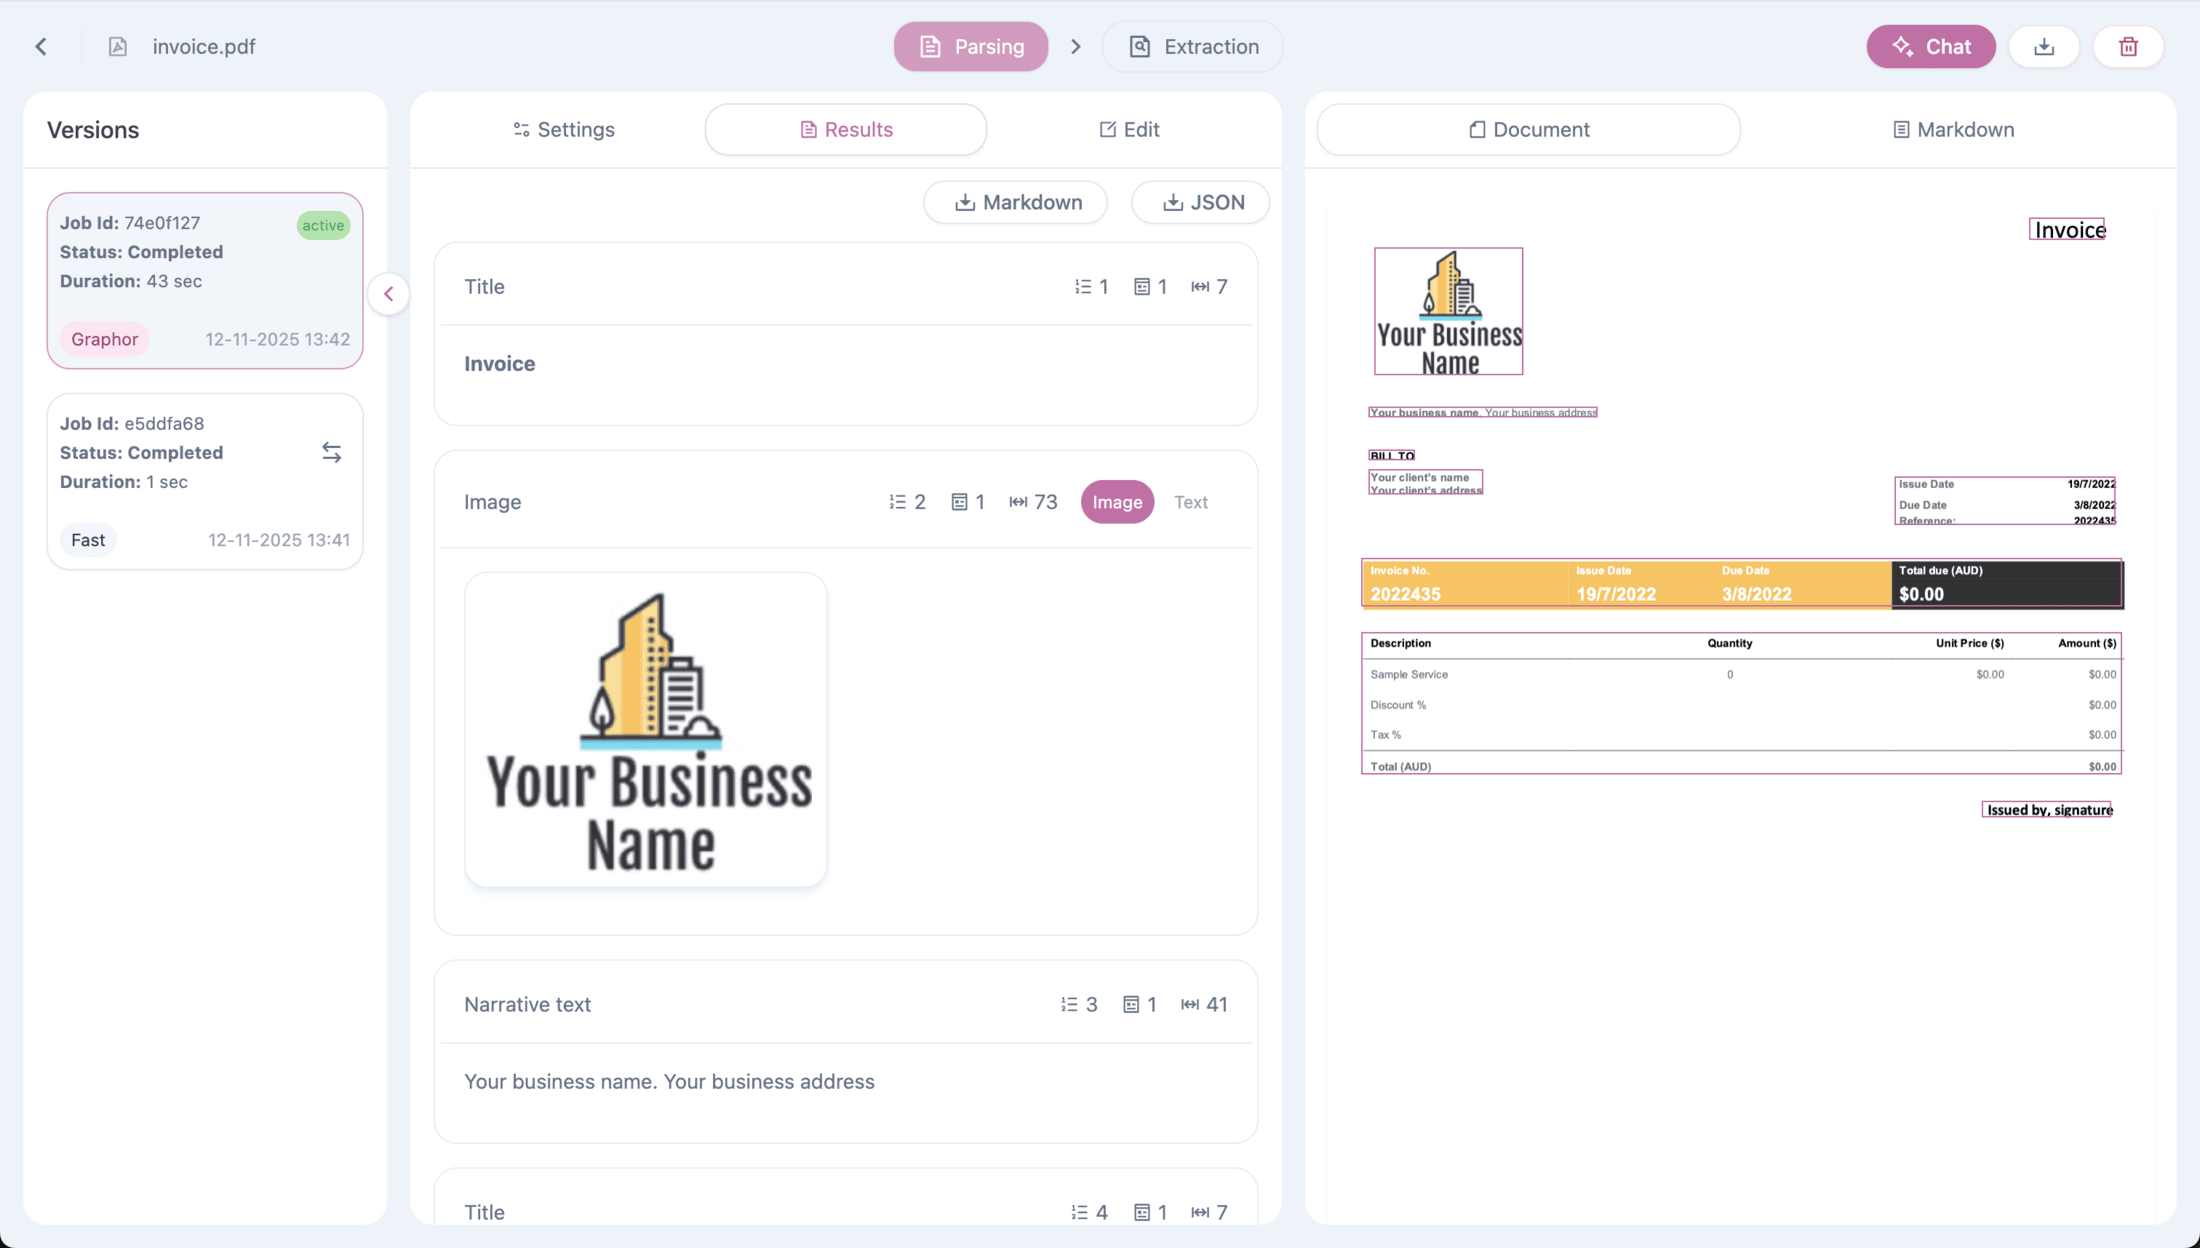Viewport: 2200px width, 1248px height.
Task: Collapse the Versions panel chevron
Action: (389, 294)
